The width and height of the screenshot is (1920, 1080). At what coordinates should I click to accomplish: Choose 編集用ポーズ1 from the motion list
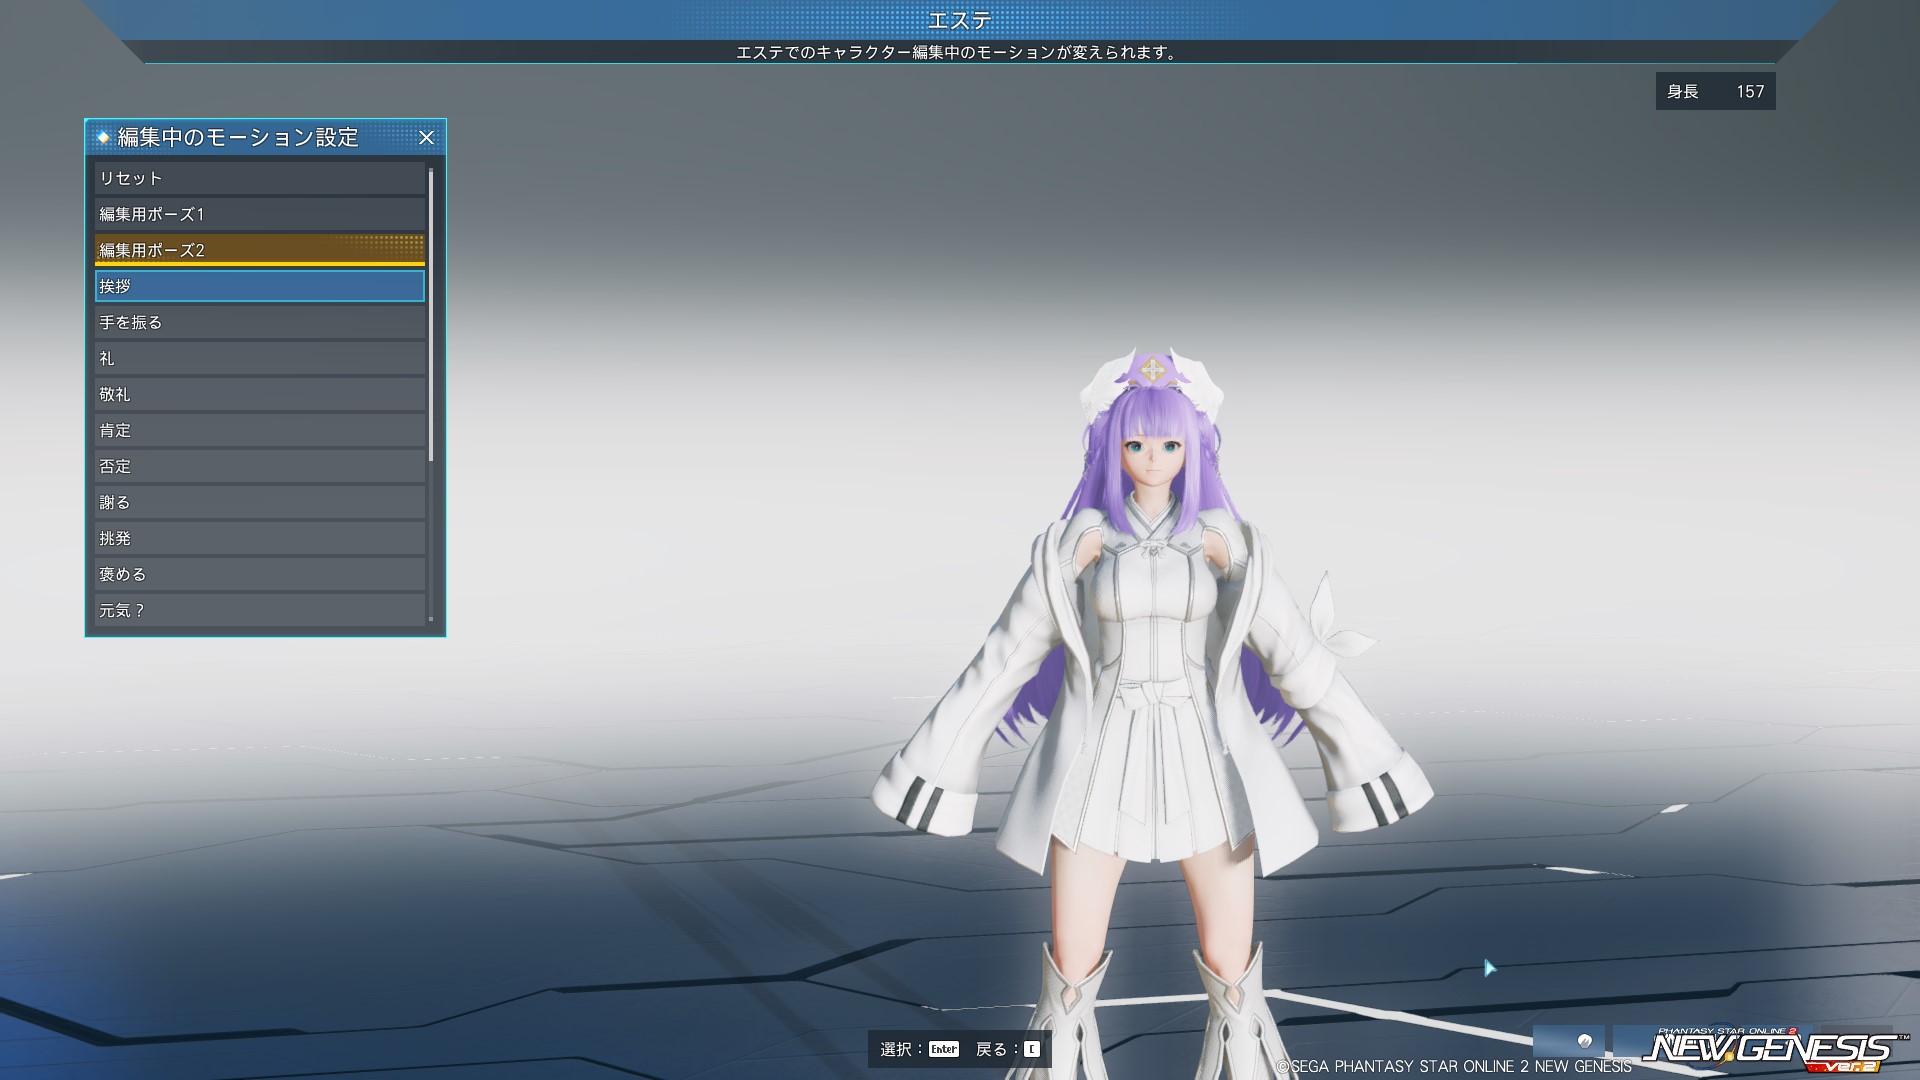click(x=260, y=214)
